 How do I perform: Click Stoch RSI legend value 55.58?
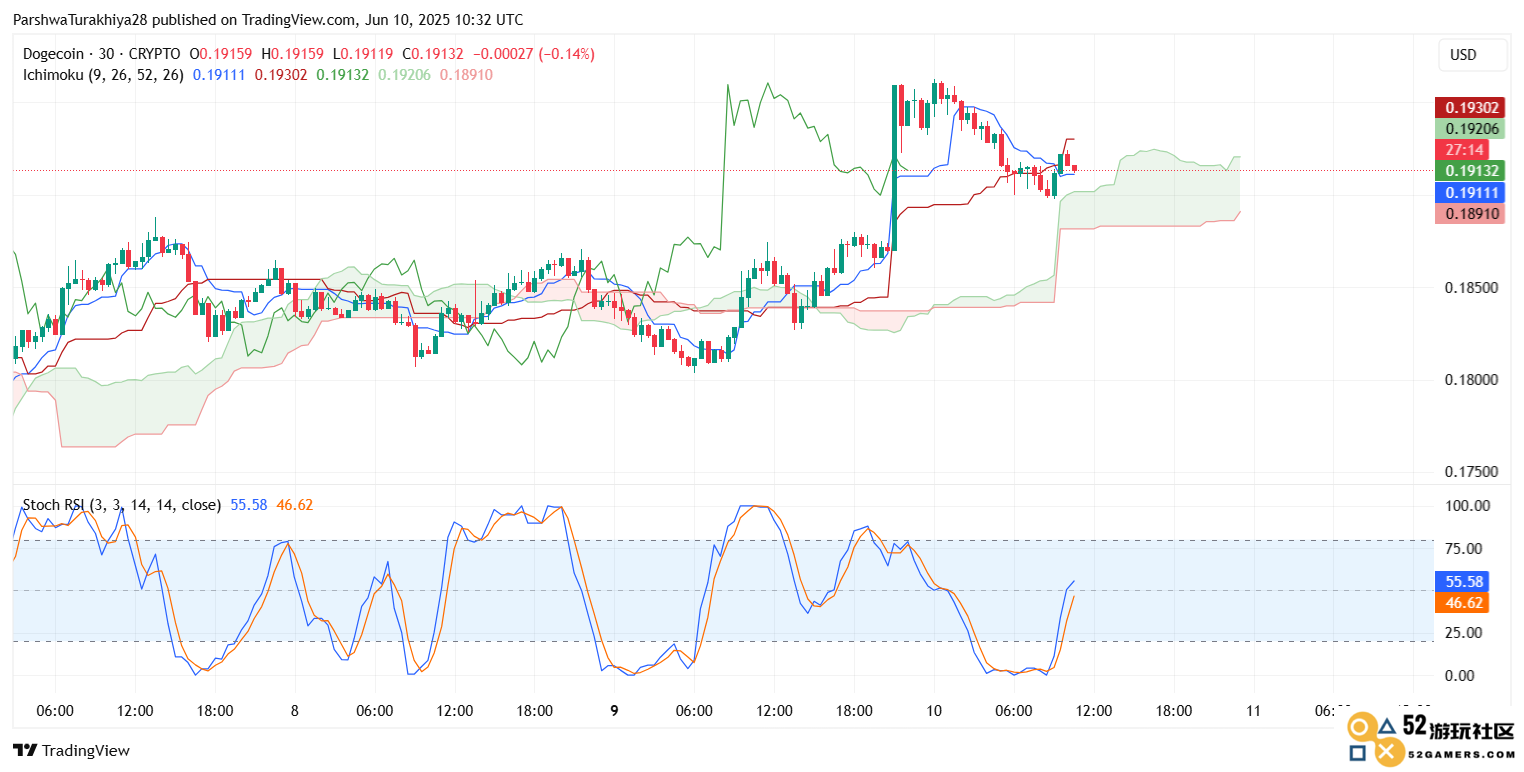click(249, 505)
